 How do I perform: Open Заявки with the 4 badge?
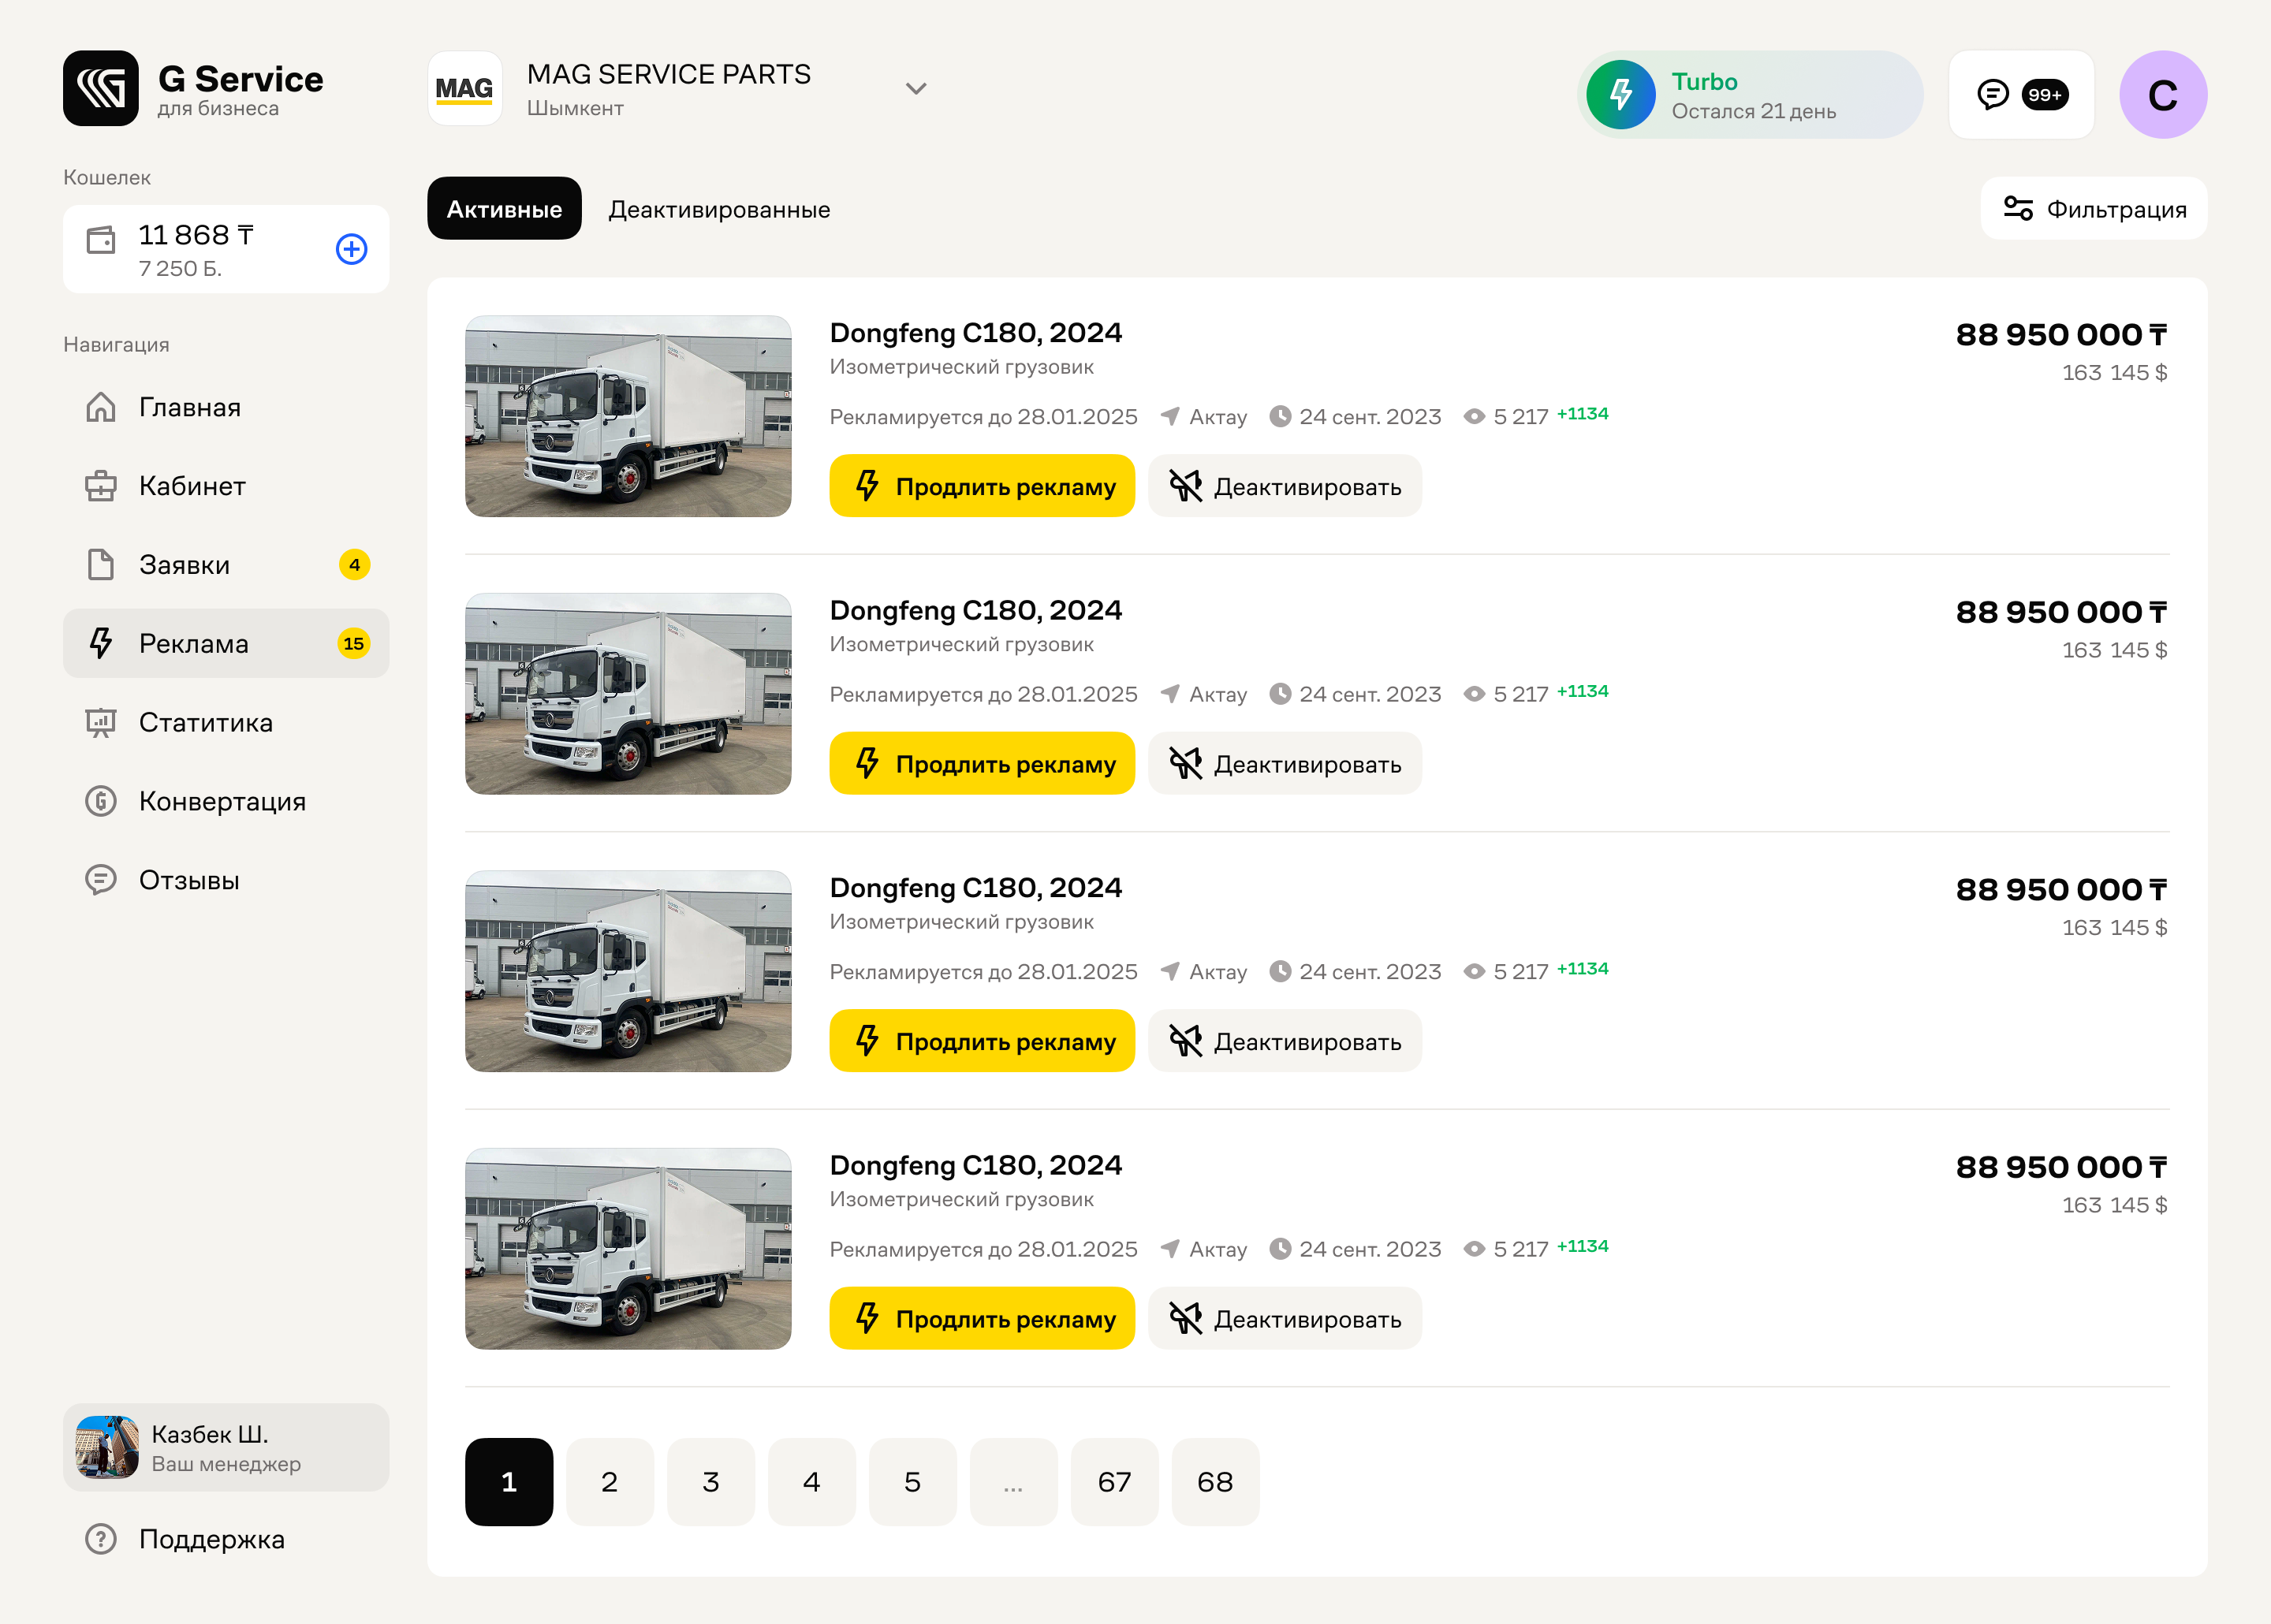pos(226,565)
